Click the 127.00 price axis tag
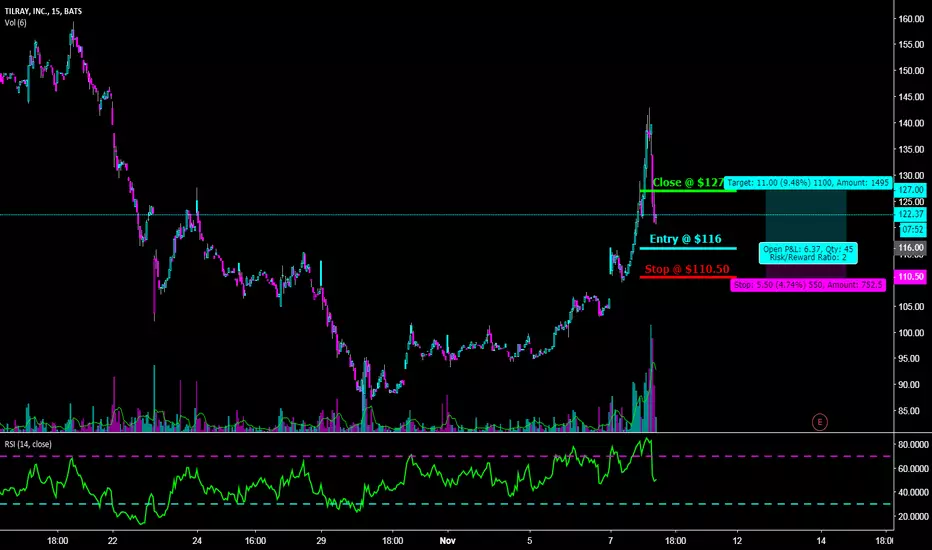 (911, 190)
